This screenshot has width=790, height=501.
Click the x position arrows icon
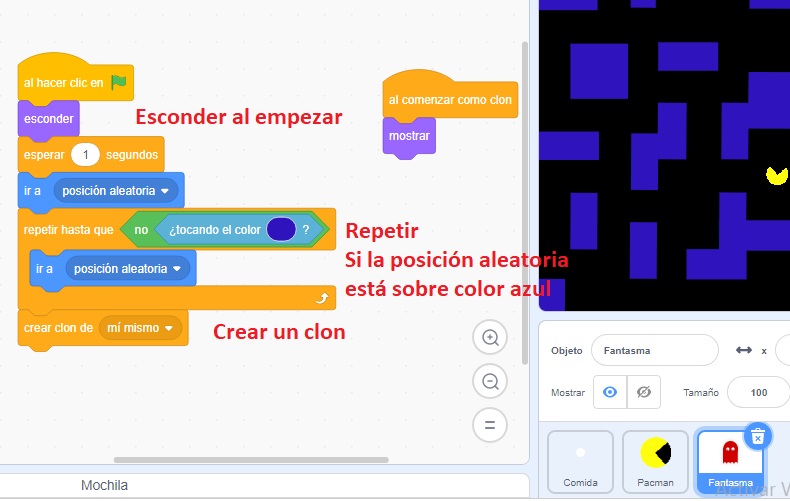pos(743,351)
